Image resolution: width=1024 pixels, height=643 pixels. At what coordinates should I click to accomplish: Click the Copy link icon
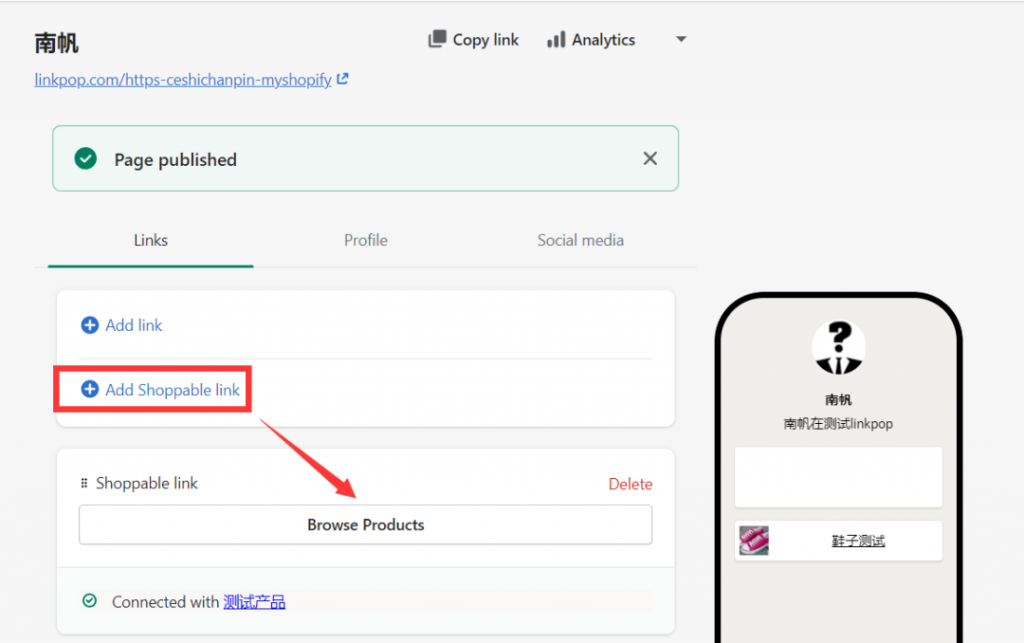(x=437, y=39)
